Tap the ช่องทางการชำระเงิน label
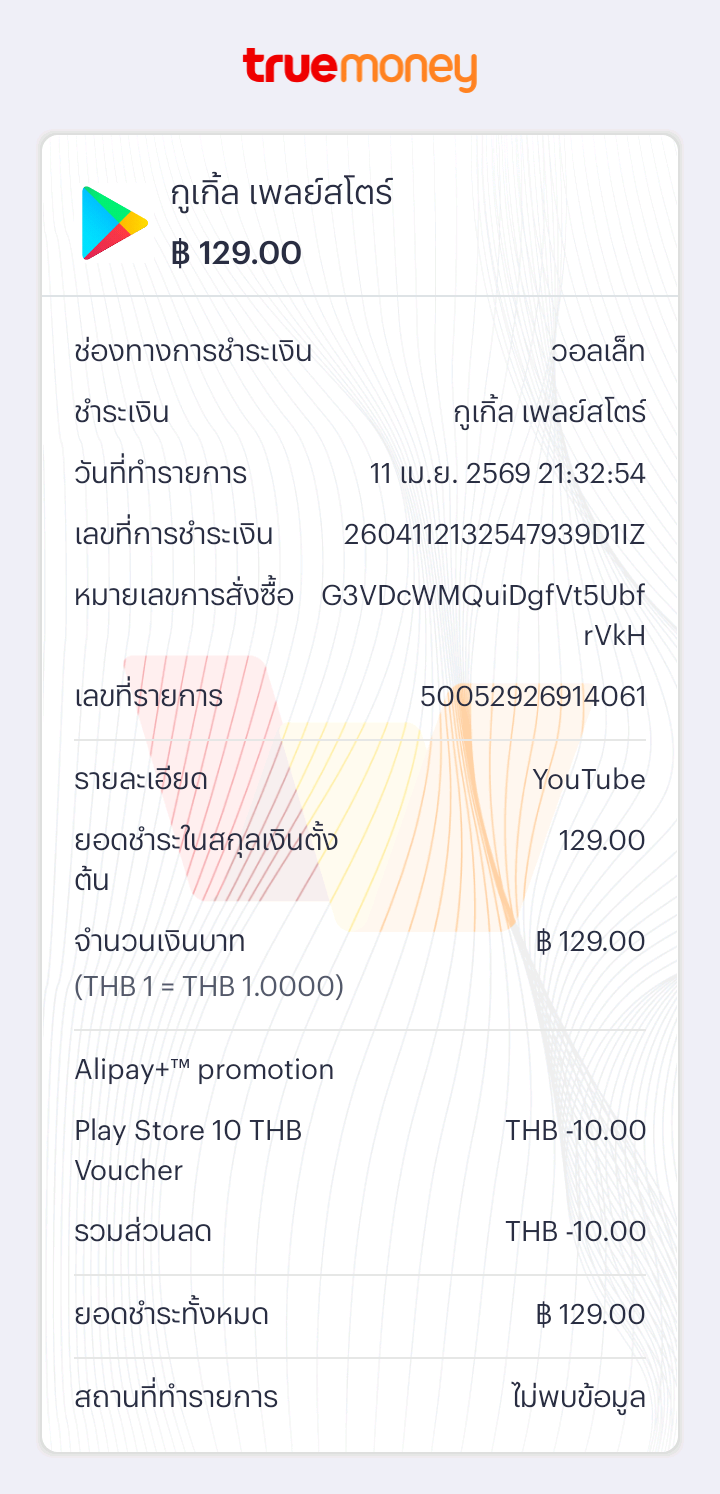Screen dimensions: 720x1494 coord(193,352)
